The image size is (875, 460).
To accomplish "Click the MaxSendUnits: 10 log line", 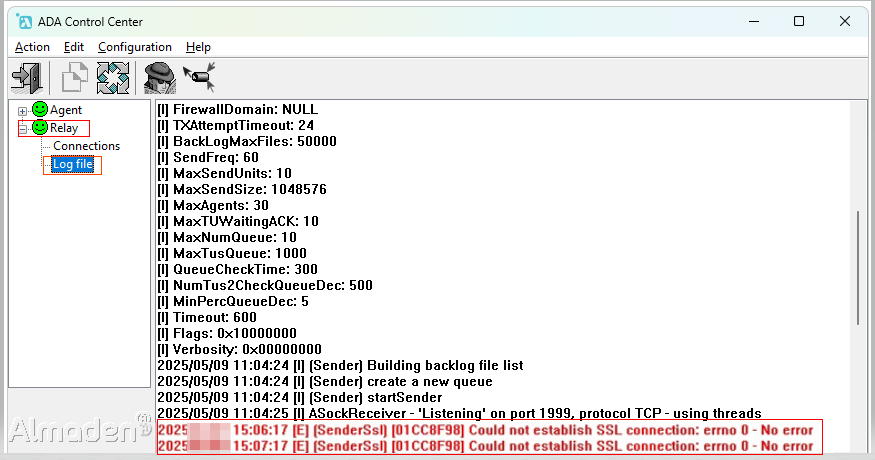I will click(x=225, y=174).
